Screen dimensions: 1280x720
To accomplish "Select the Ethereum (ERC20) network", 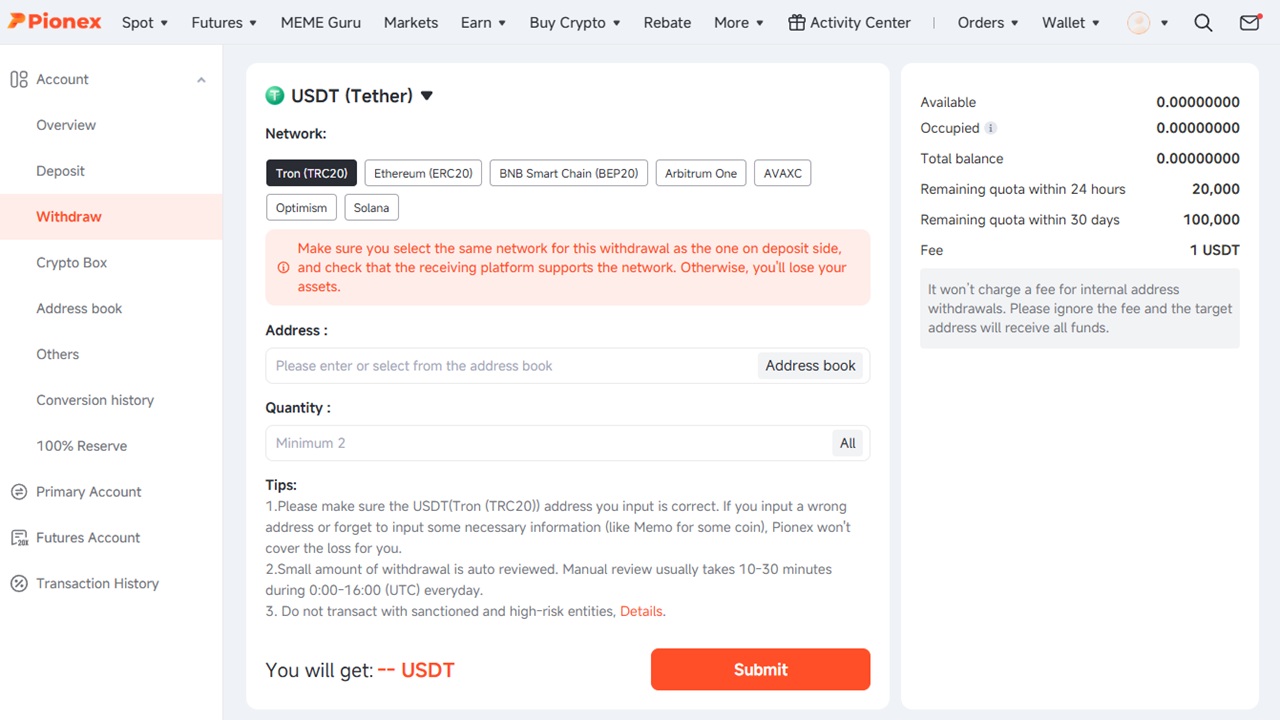I will [423, 173].
